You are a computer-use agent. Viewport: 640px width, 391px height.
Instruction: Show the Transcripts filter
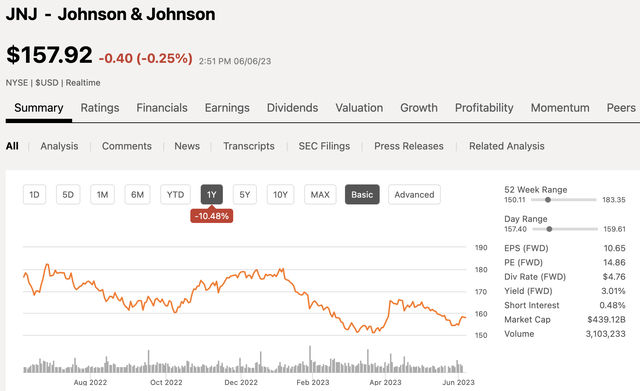[x=249, y=146]
